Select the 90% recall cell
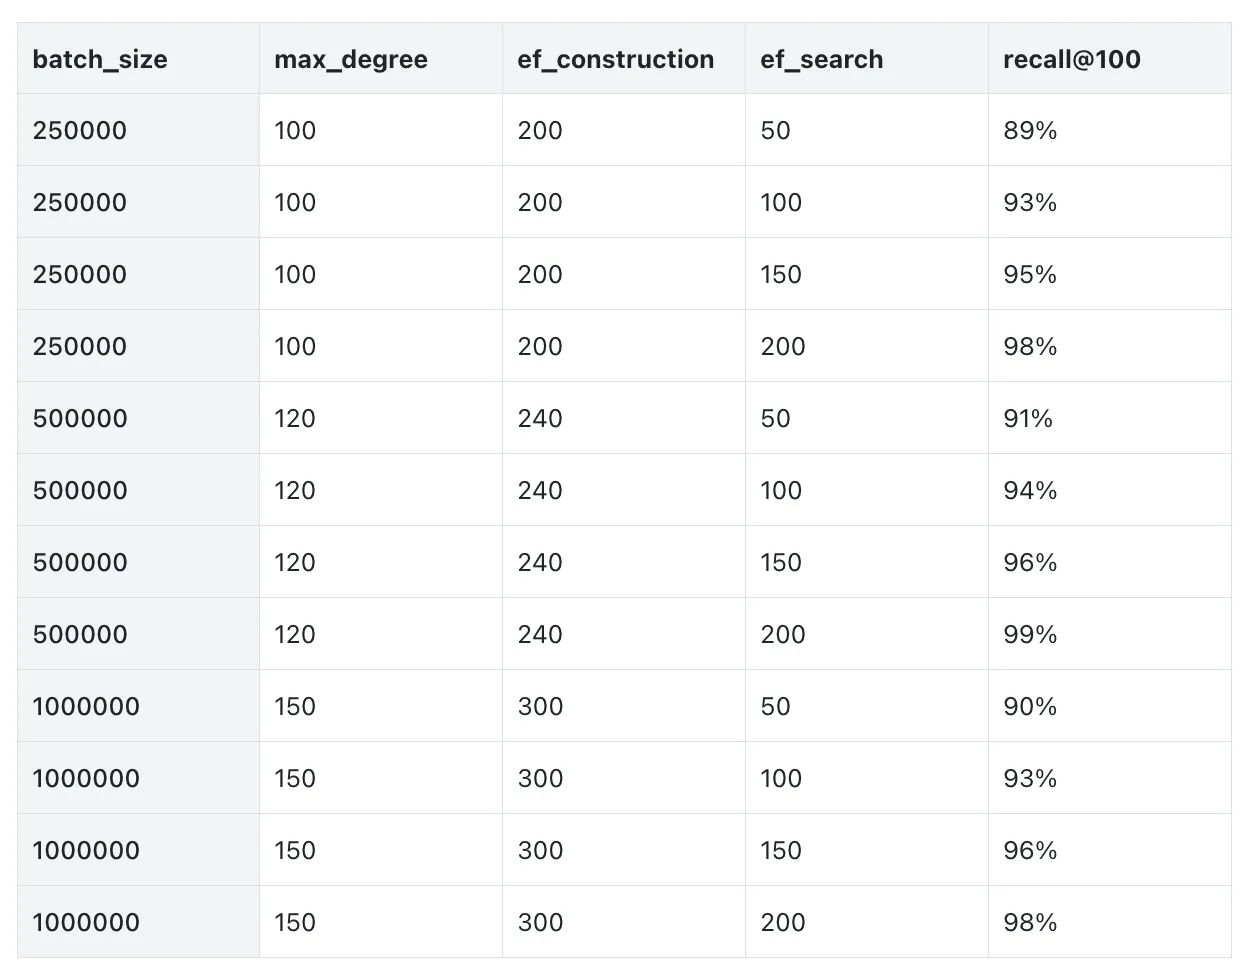 point(1030,707)
